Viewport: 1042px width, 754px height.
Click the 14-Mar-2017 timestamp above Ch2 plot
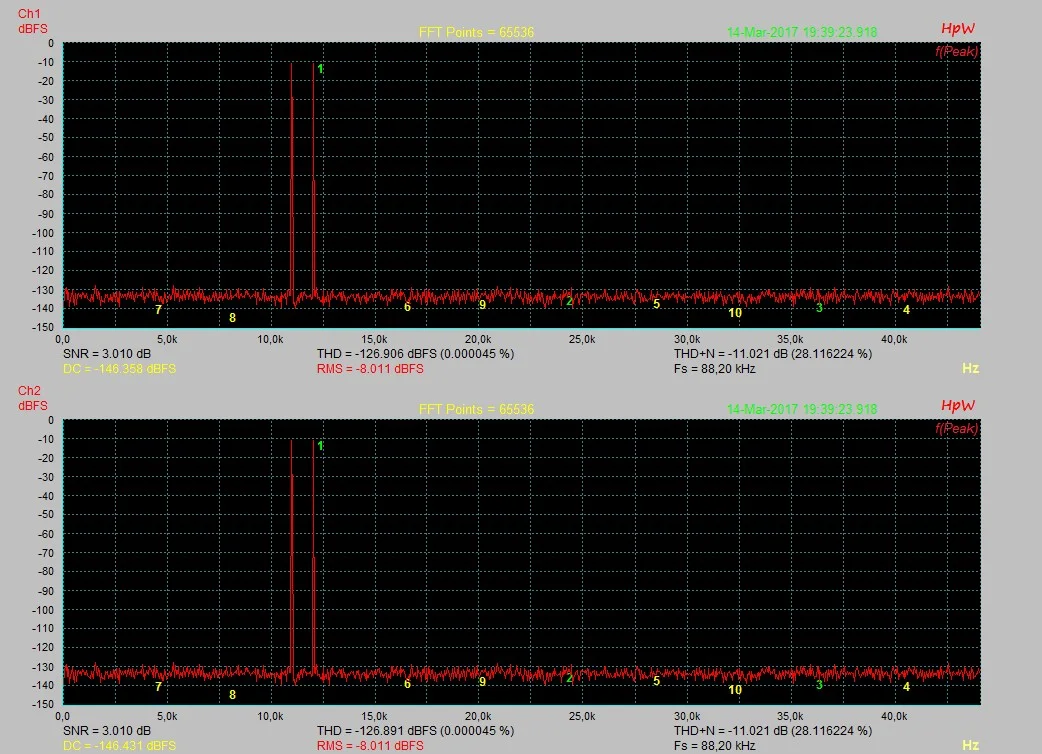802,409
